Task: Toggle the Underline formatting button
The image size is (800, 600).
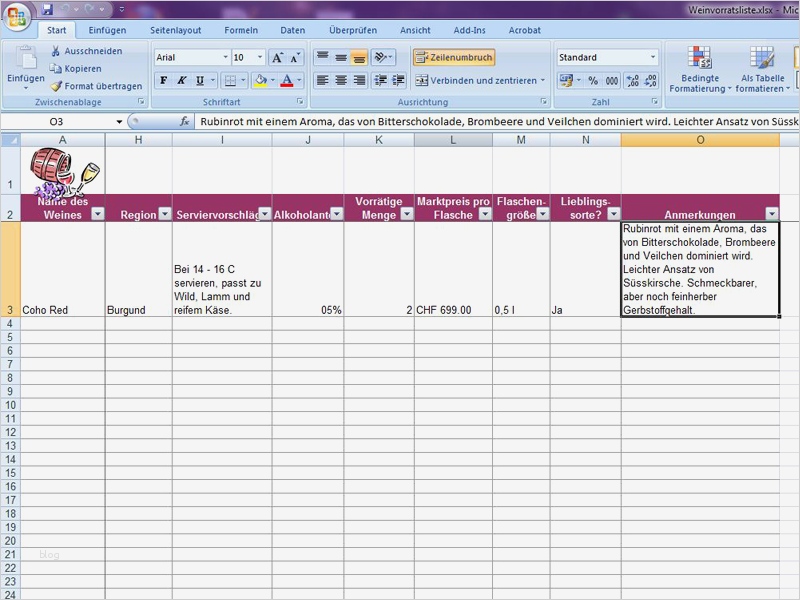Action: (200, 81)
